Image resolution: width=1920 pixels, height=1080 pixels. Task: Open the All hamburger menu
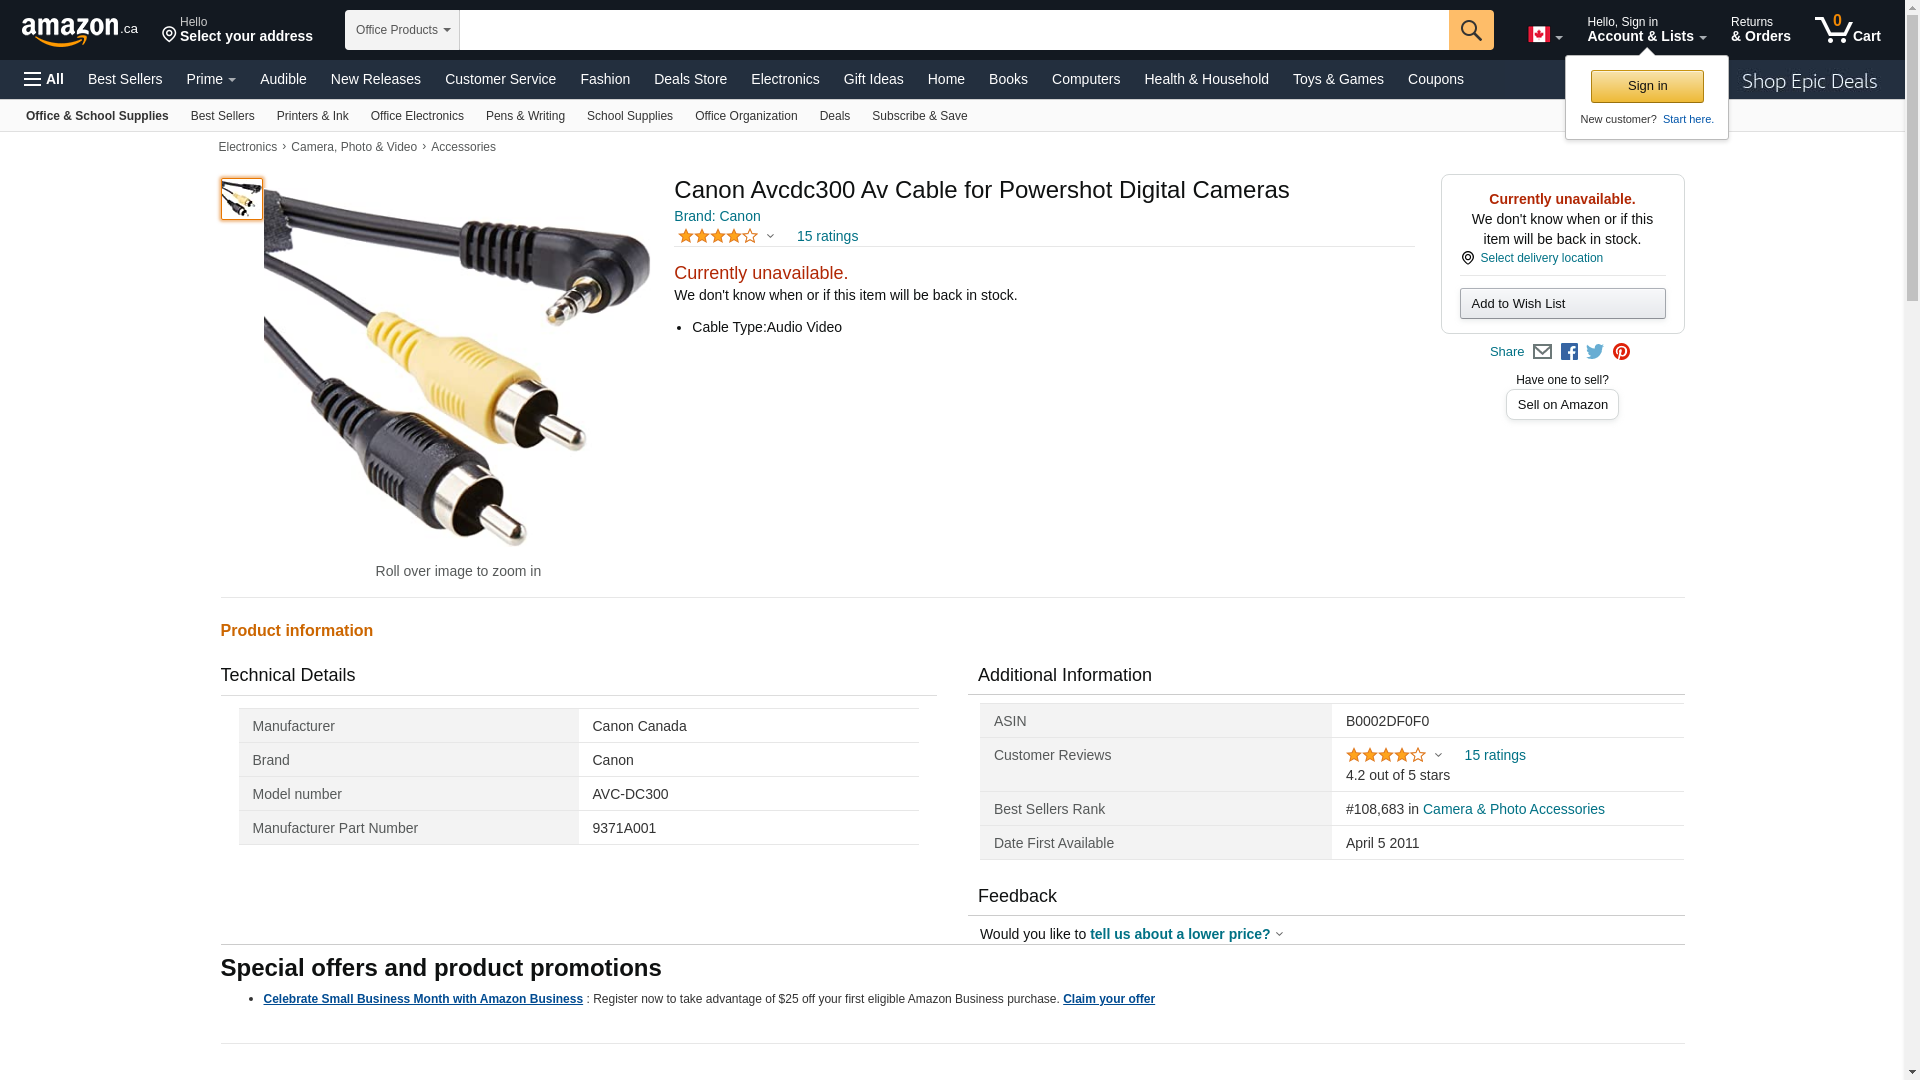point(44,79)
